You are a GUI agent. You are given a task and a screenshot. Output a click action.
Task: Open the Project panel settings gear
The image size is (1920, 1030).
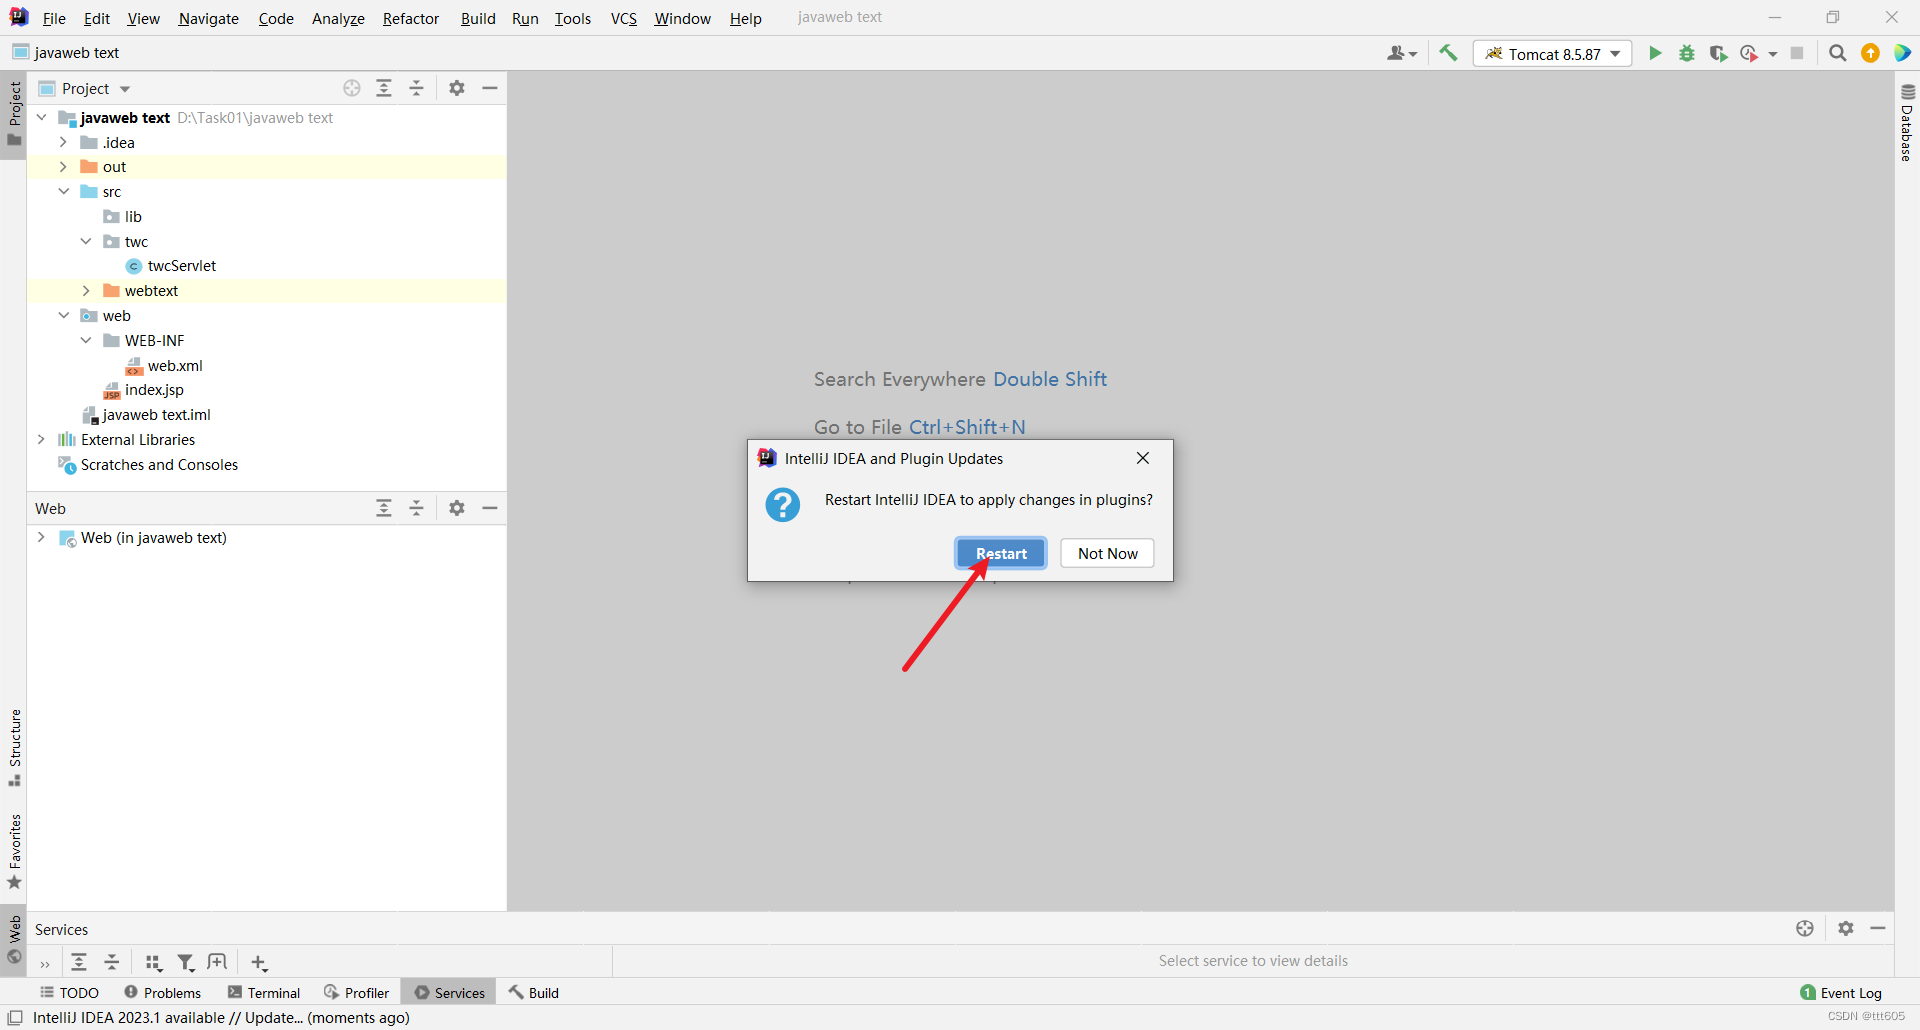pyautogui.click(x=457, y=88)
